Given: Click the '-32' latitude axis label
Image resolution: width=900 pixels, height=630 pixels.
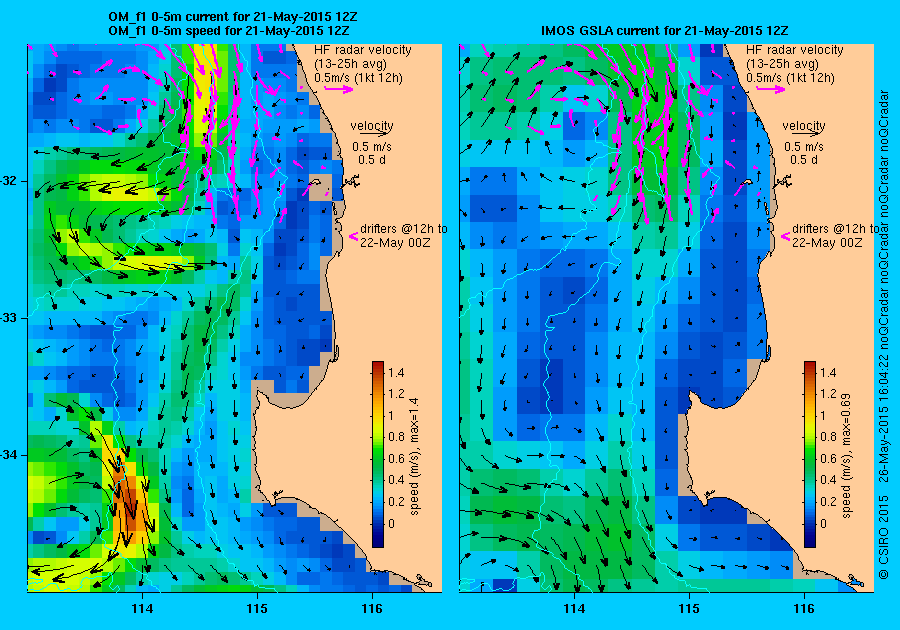Looking at the screenshot, I should click(10, 181).
